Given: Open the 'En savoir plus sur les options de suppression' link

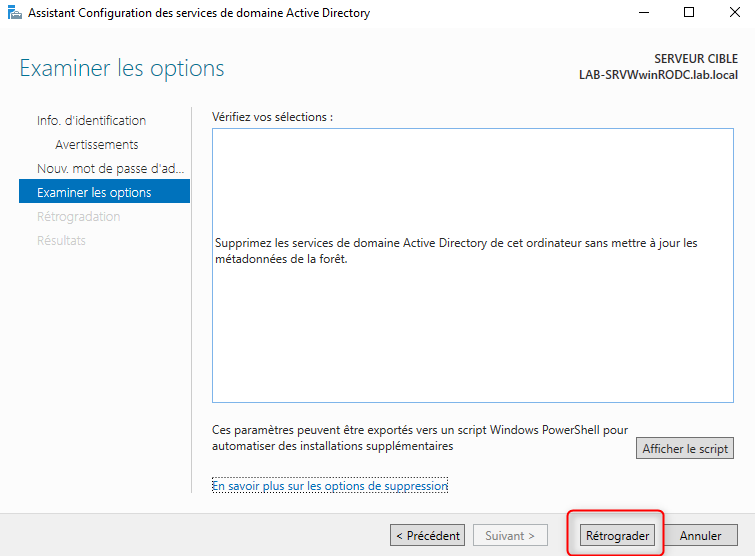Looking at the screenshot, I should pyautogui.click(x=330, y=486).
